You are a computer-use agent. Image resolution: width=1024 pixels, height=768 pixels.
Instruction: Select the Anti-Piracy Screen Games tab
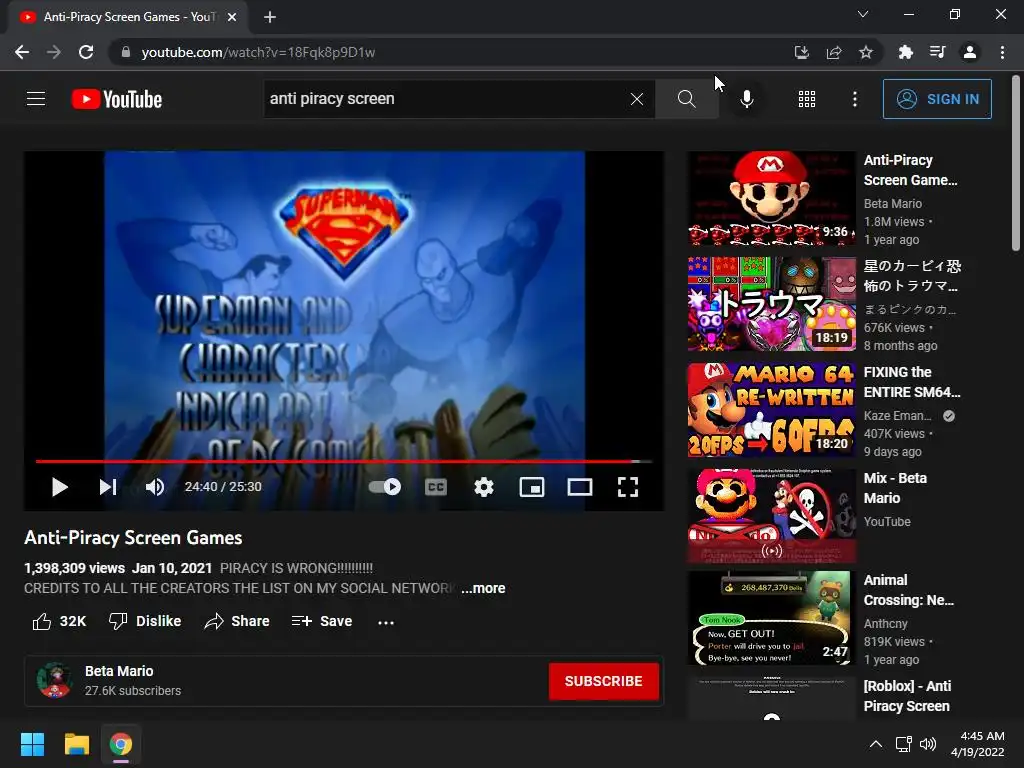tap(128, 17)
